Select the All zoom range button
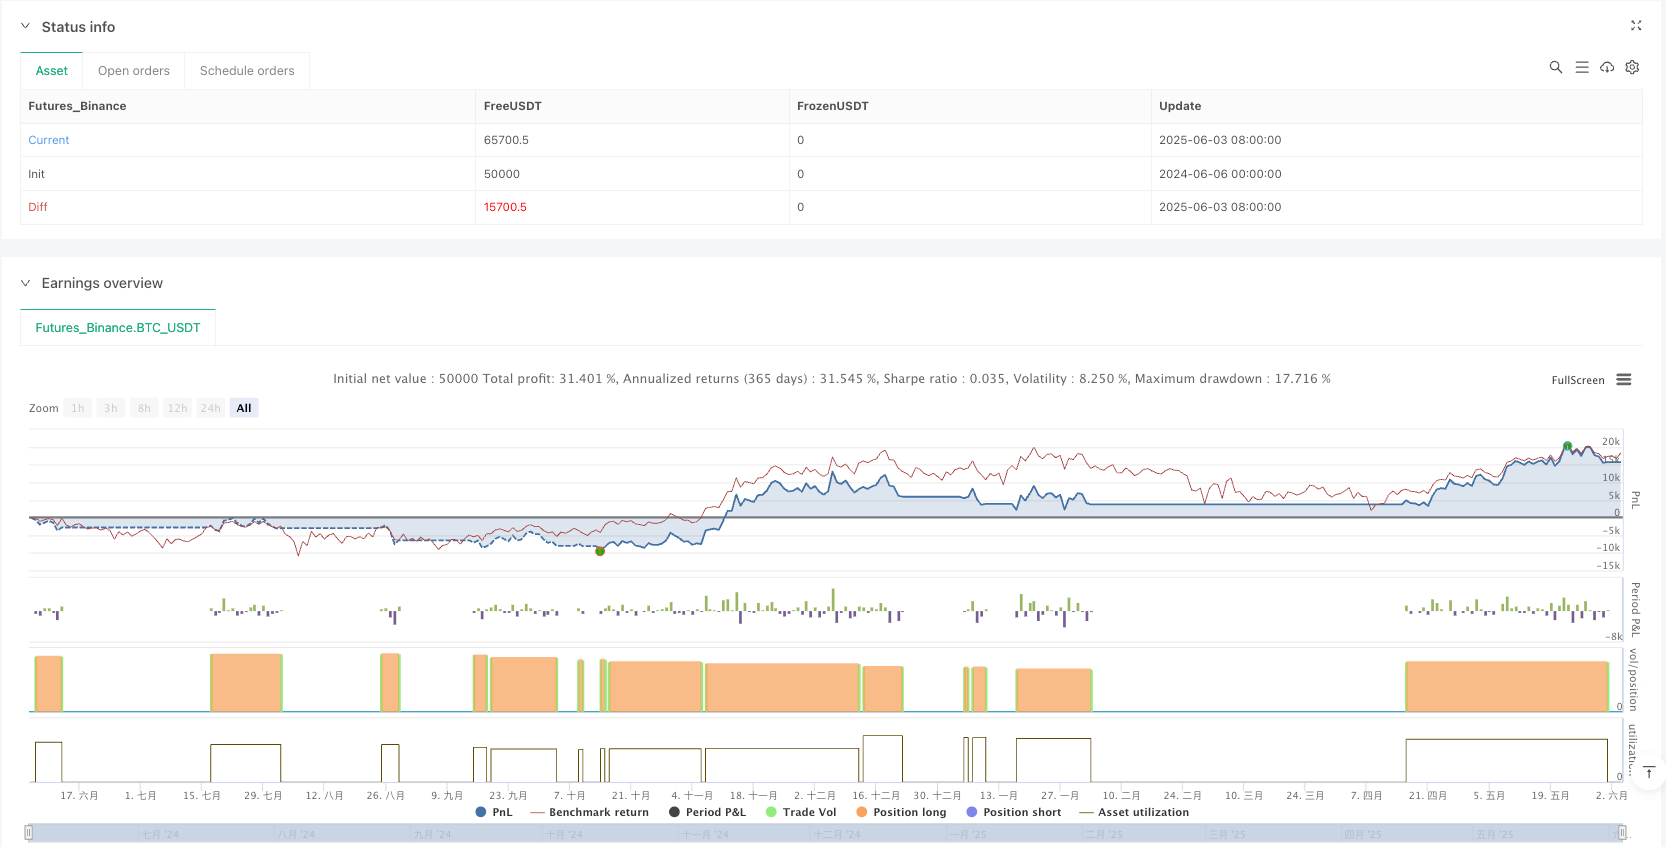This screenshot has width=1666, height=847. coord(244,408)
